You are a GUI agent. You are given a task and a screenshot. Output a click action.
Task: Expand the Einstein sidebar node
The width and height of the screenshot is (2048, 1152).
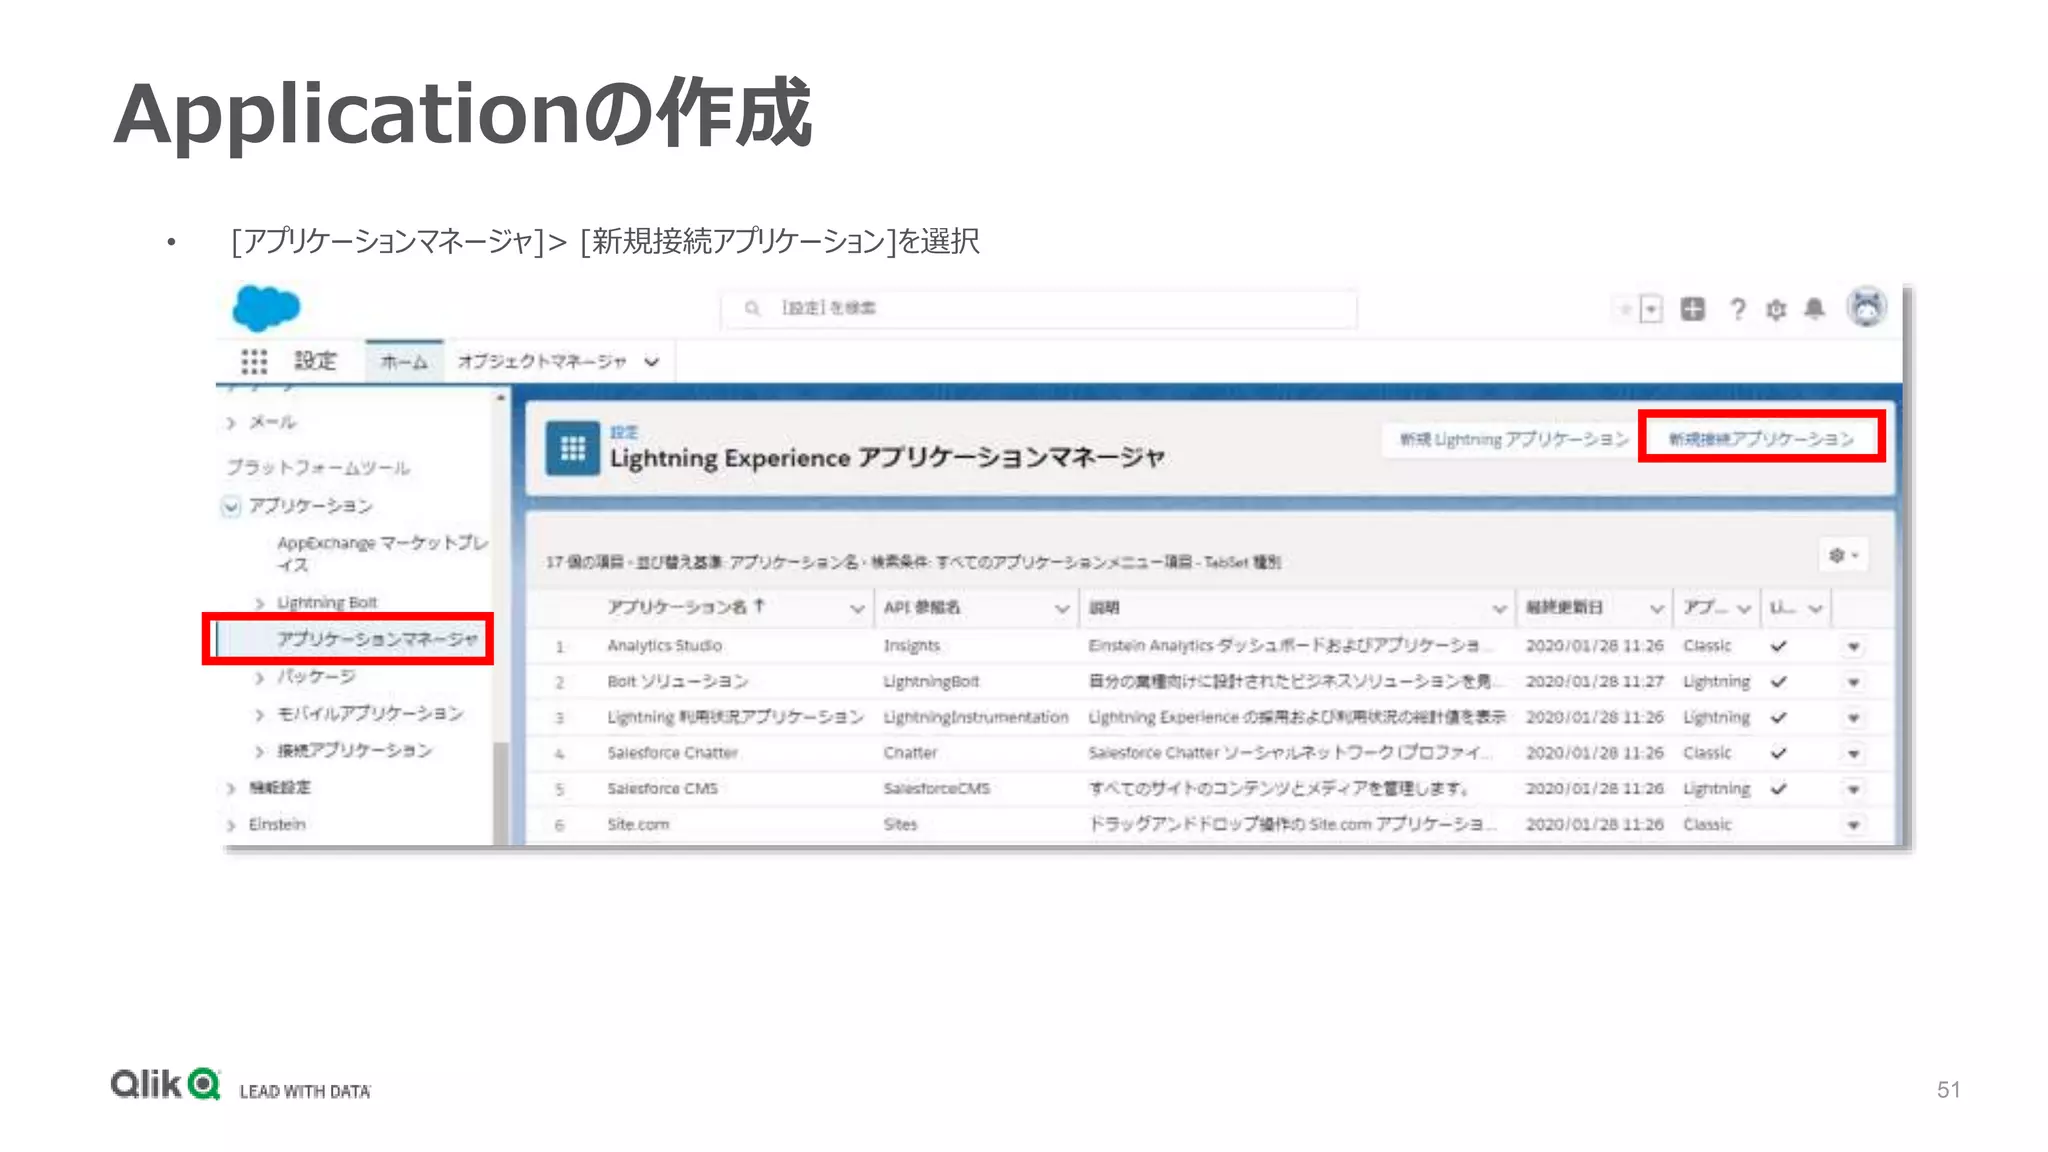231,825
